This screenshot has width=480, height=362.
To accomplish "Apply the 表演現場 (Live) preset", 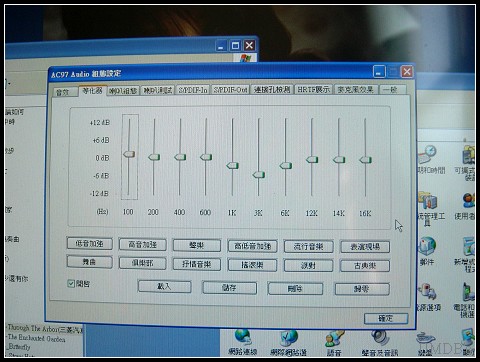I will pos(365,247).
